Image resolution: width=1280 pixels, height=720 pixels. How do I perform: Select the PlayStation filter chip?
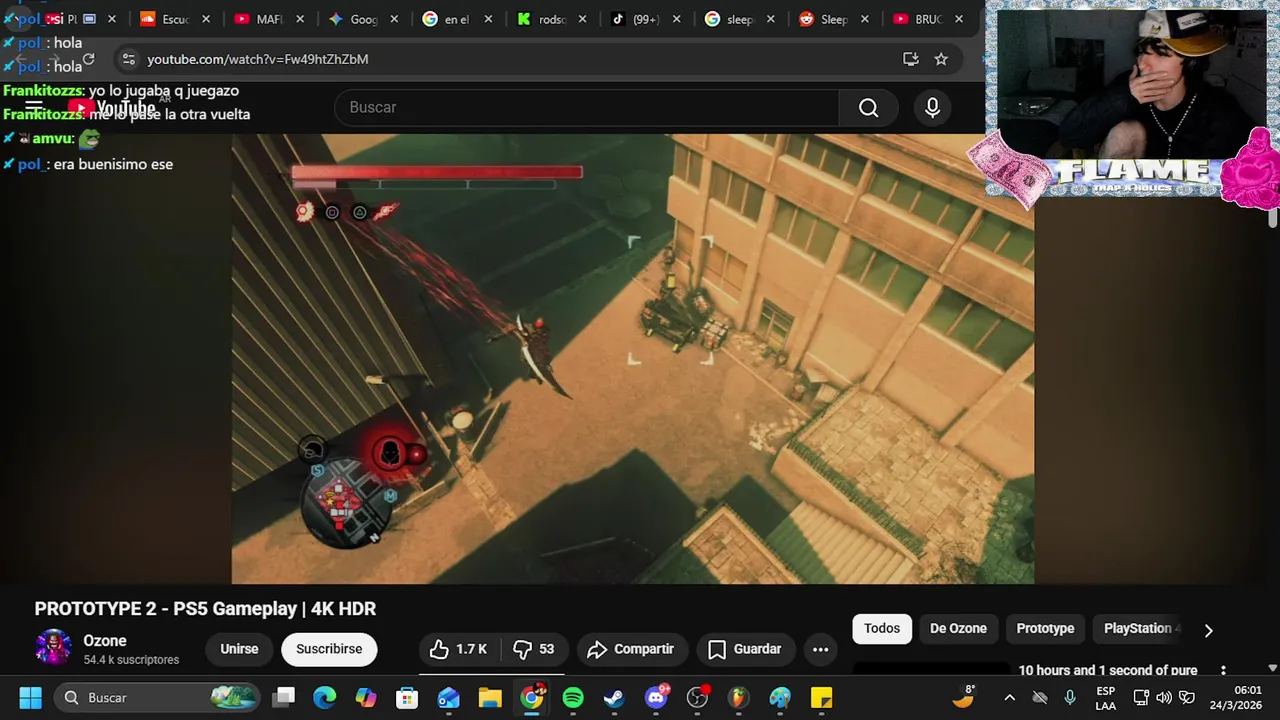[1138, 628]
